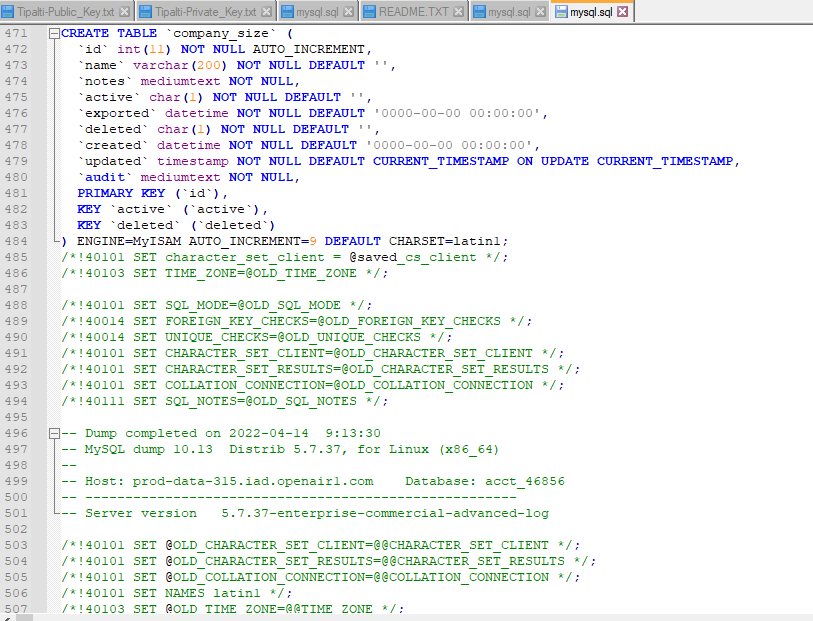
Task: Click PRIMARY KEY text
Action: [x=121, y=193]
